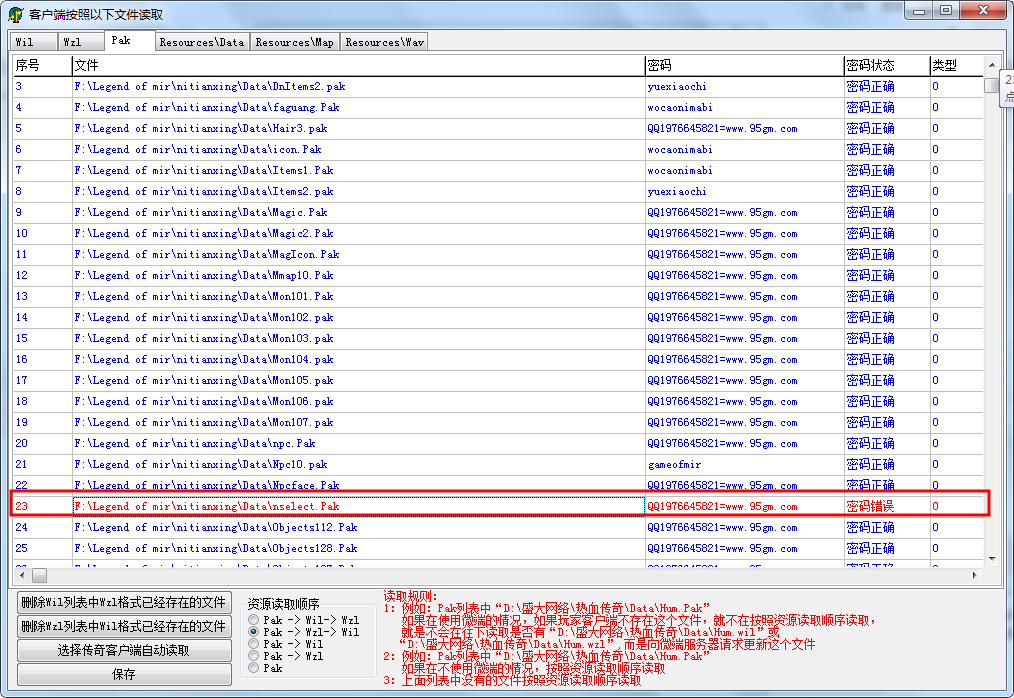Switch to the Resources\Data tab
Image resolution: width=1014 pixels, height=698 pixels.
[x=201, y=42]
